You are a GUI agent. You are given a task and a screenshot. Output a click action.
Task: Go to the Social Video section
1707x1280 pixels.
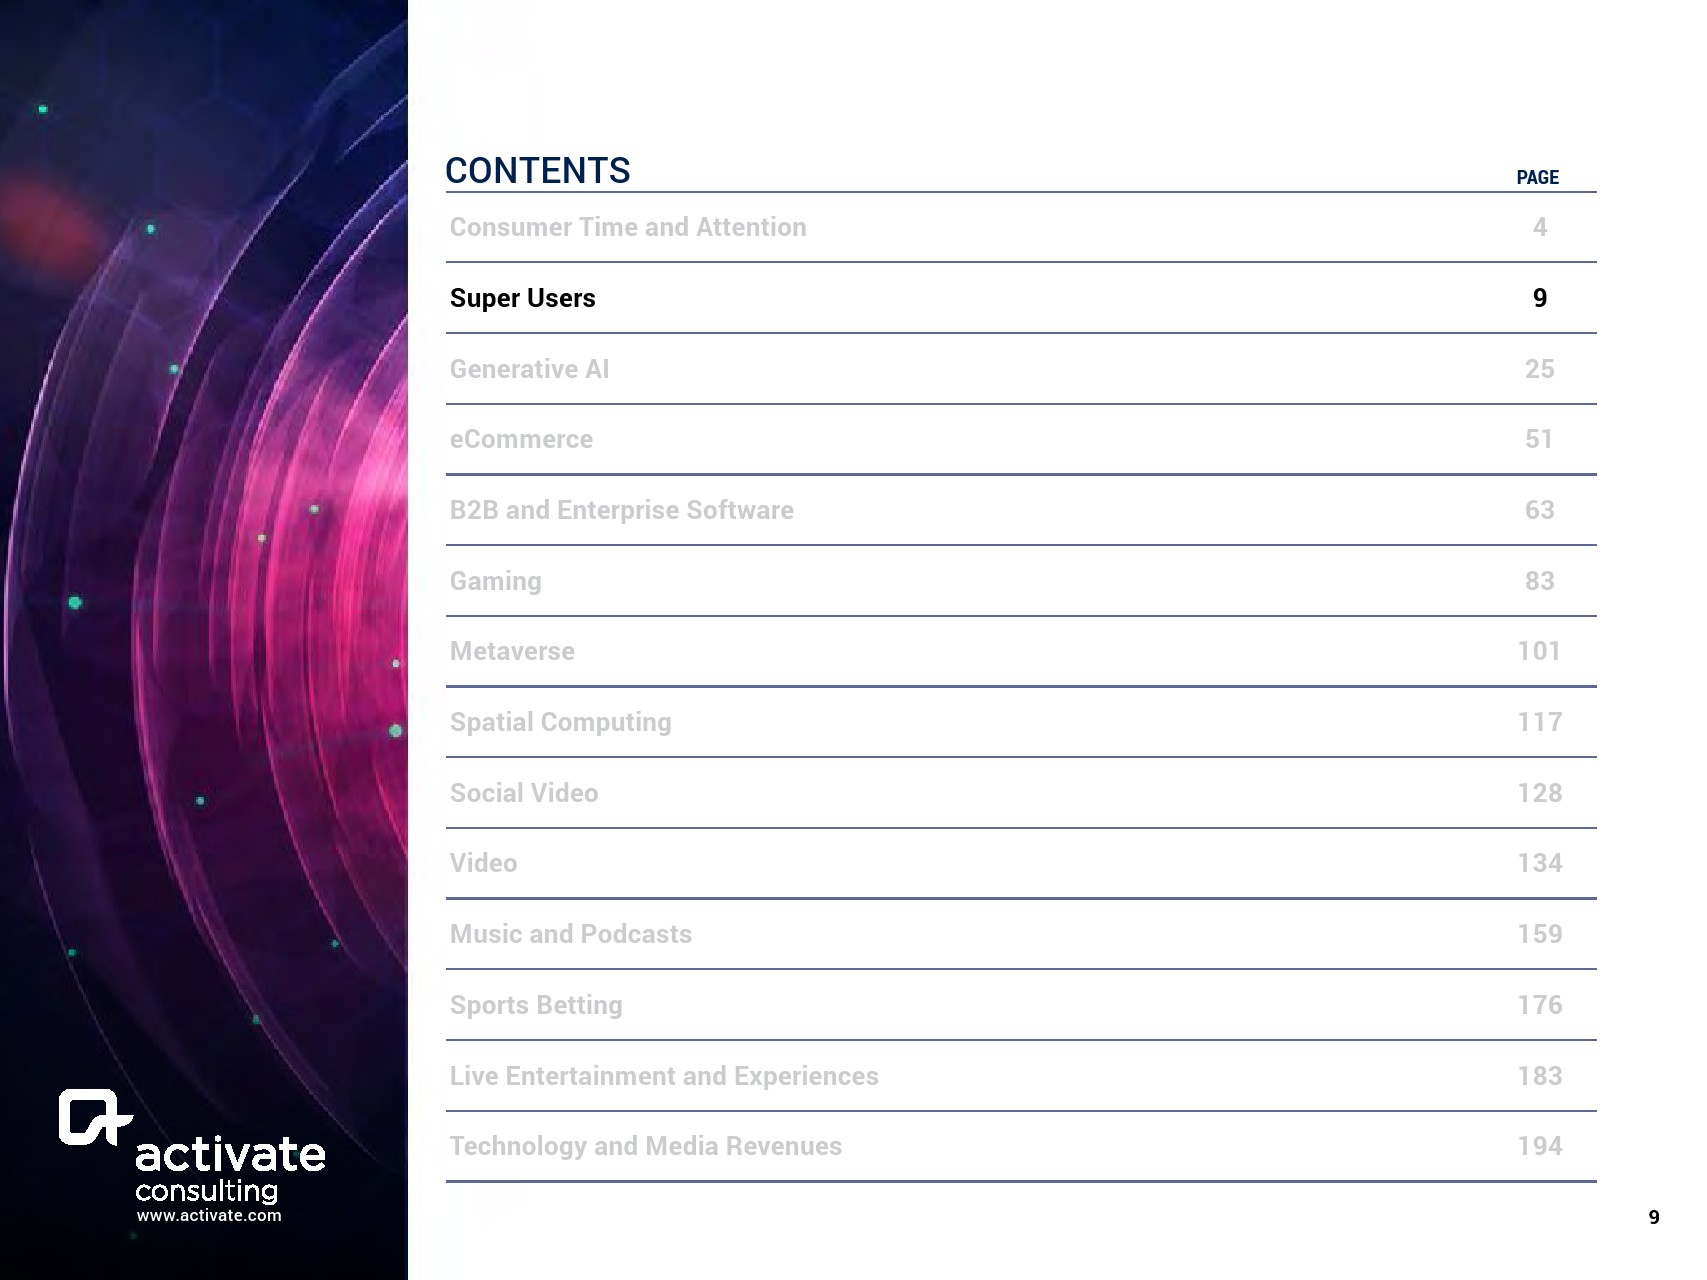(x=523, y=793)
